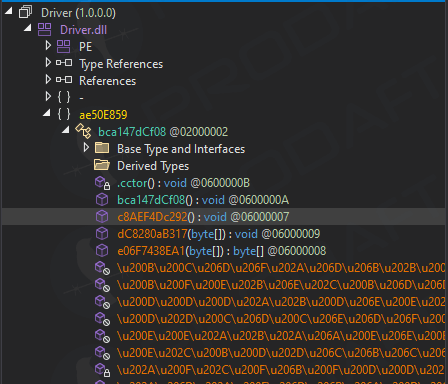Select member starting \u200D\u200D\u200D\u202A
448x384 pixels.
pyautogui.click(x=281, y=302)
